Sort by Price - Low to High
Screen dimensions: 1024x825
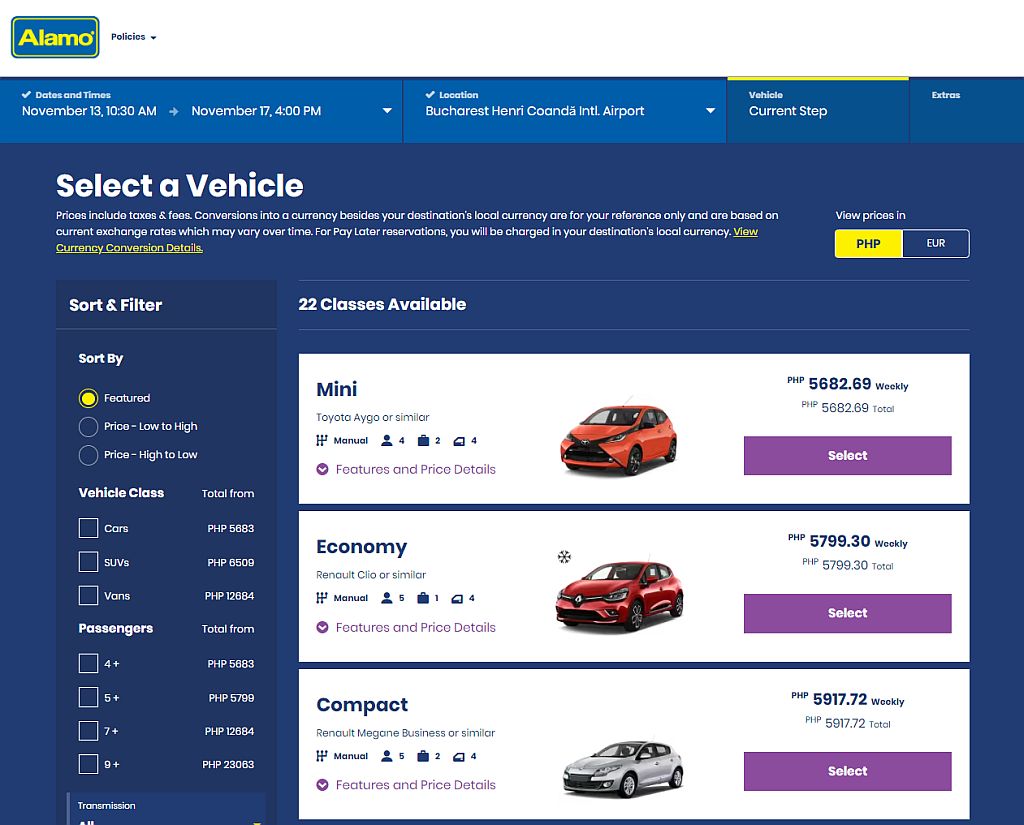88,427
